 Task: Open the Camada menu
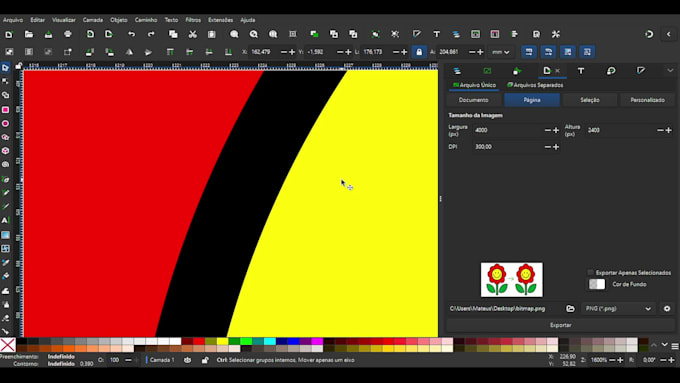pyautogui.click(x=93, y=20)
